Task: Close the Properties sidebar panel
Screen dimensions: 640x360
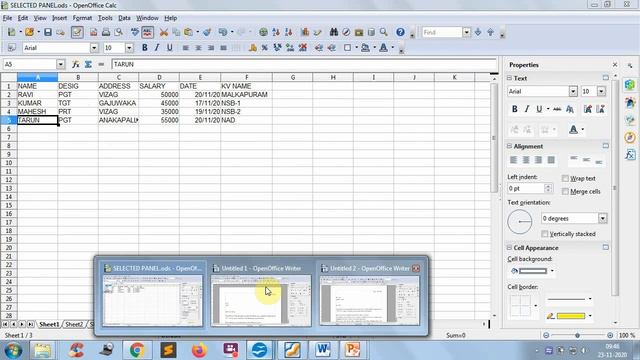Action: [x=615, y=65]
